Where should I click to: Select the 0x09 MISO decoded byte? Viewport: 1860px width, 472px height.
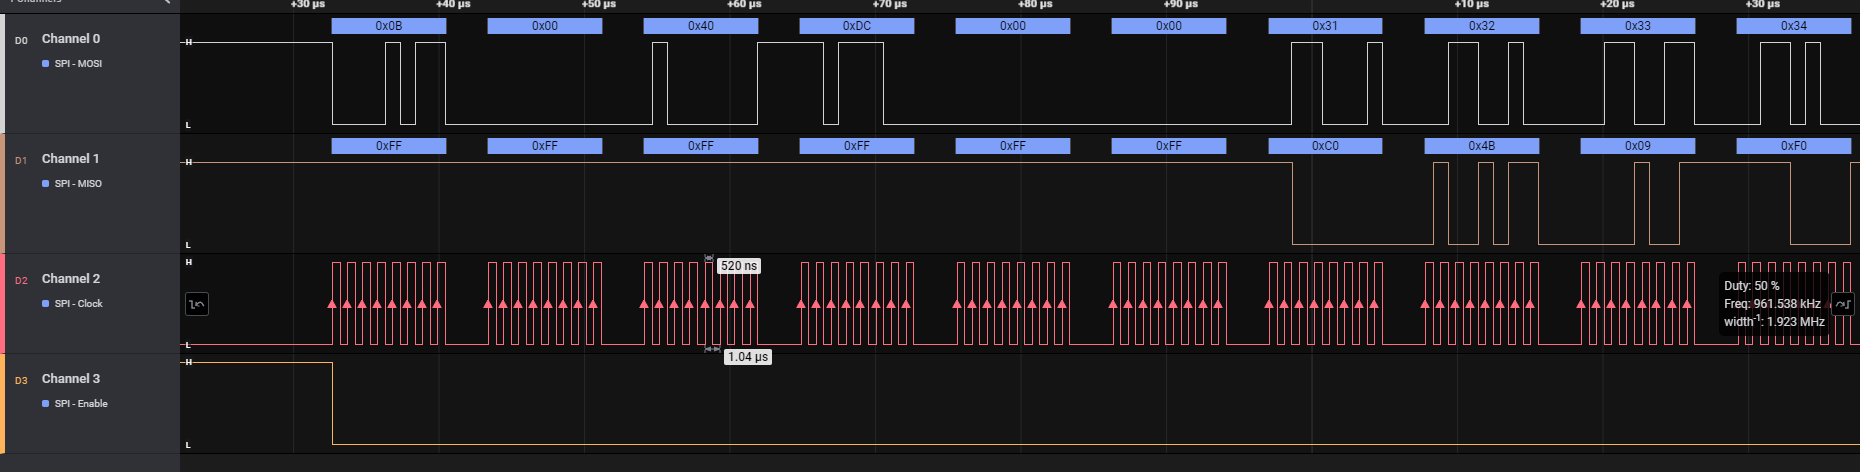tap(1638, 146)
